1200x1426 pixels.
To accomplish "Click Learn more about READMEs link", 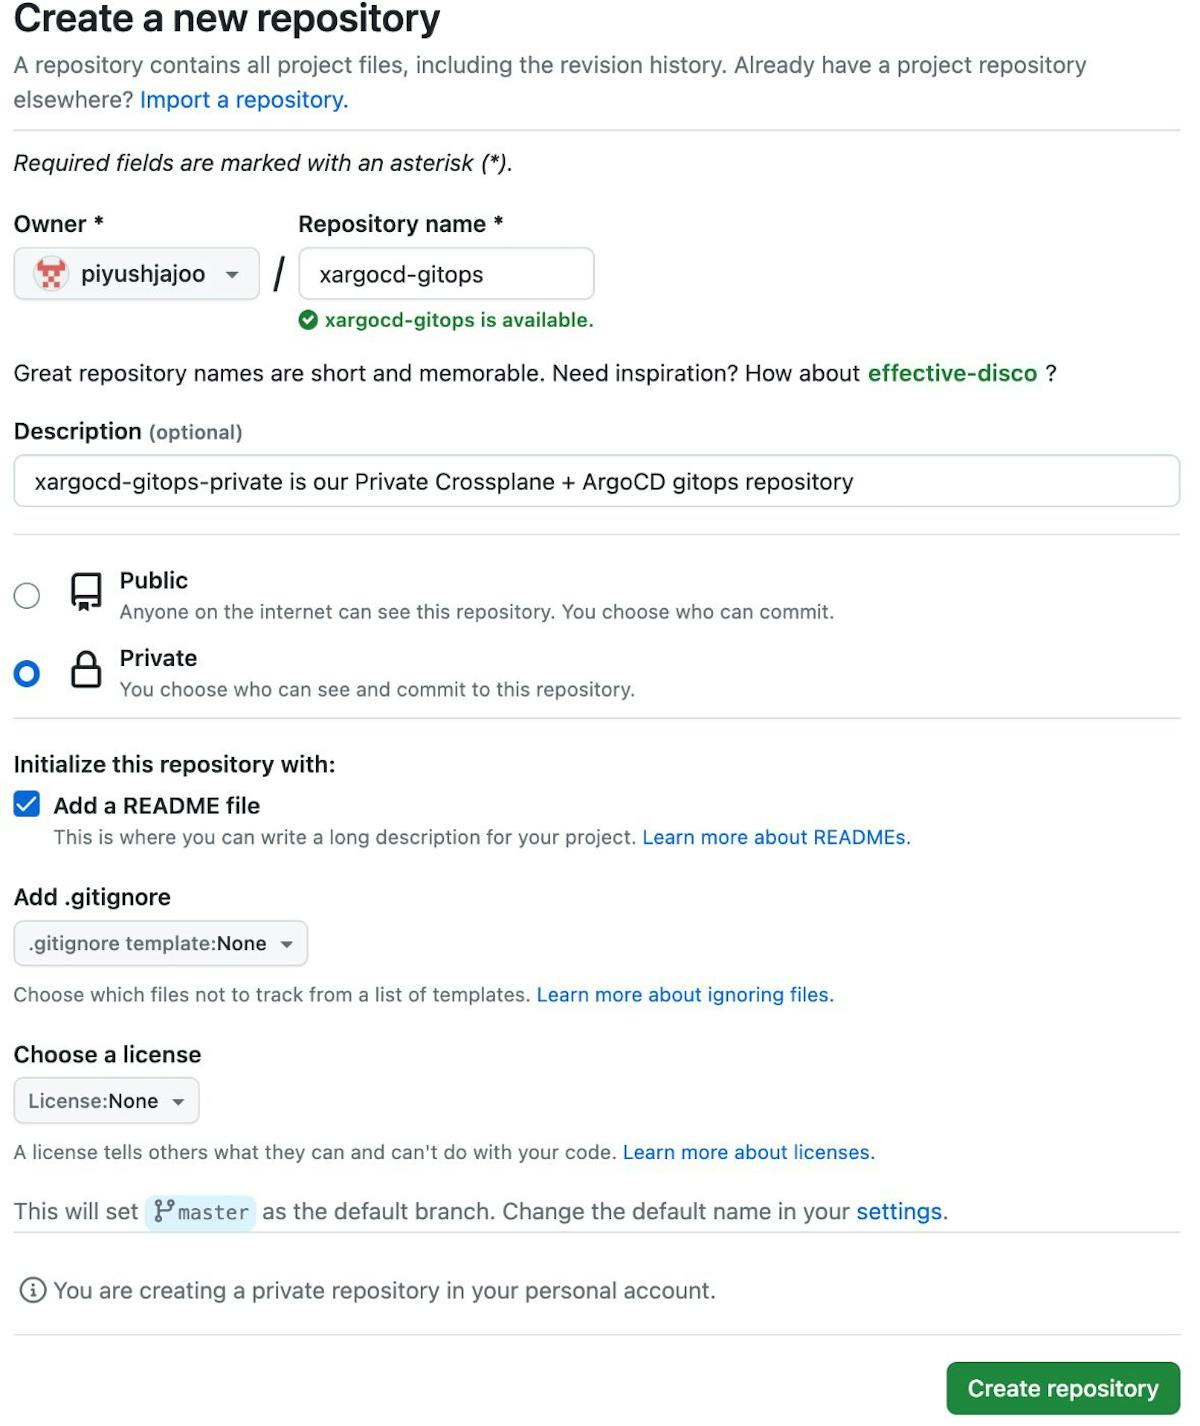I will (775, 837).
